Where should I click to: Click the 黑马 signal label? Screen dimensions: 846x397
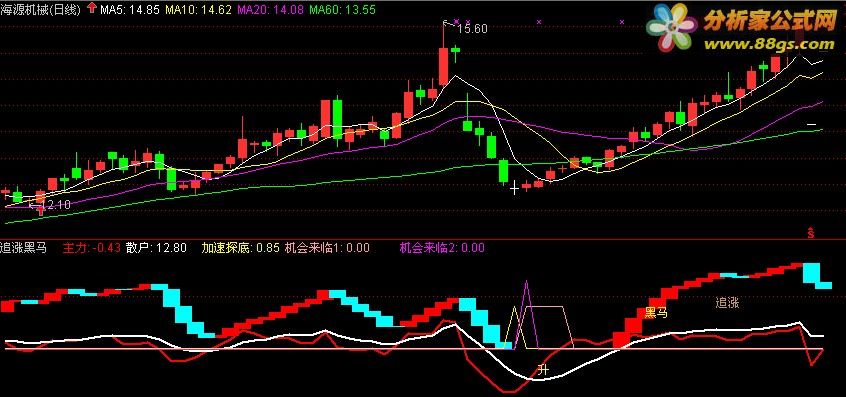click(656, 312)
